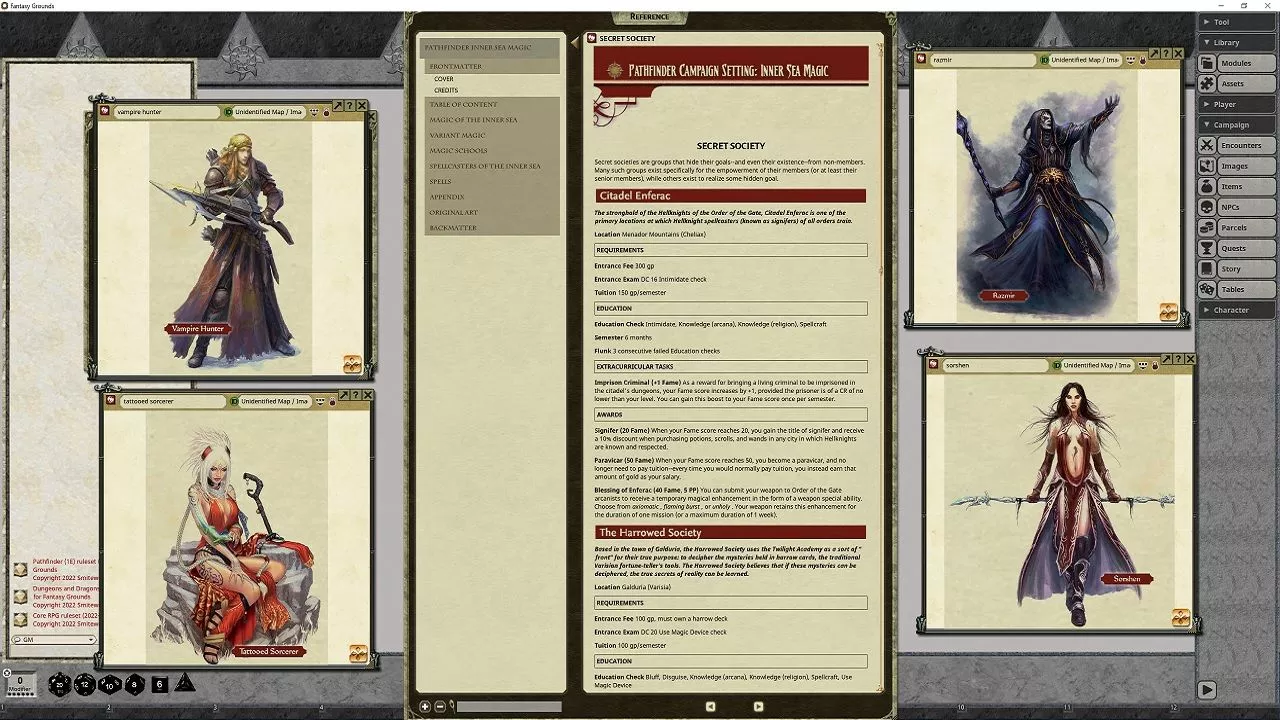Screen dimensions: 1280x720
Task: Pick the d10 die
Action: point(110,684)
